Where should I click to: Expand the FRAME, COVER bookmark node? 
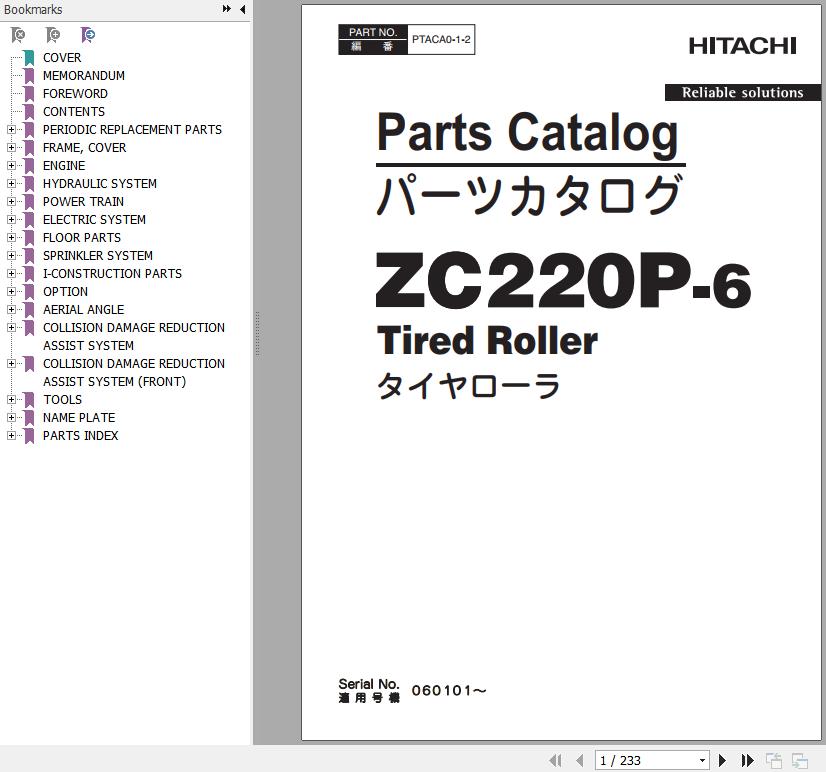tap(11, 147)
